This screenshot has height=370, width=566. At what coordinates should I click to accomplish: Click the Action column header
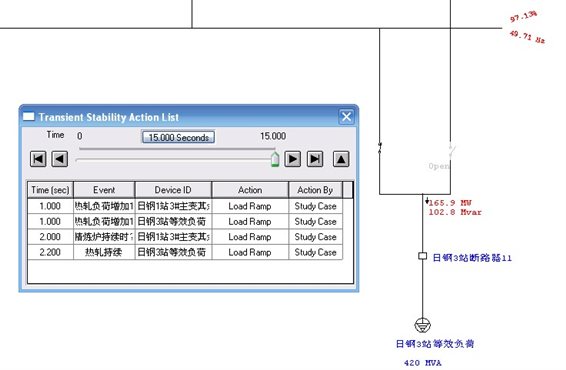pyautogui.click(x=250, y=190)
